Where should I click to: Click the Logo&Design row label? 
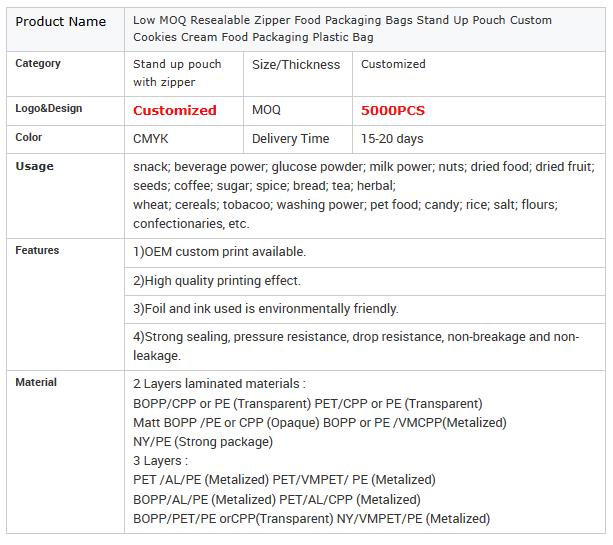click(48, 108)
